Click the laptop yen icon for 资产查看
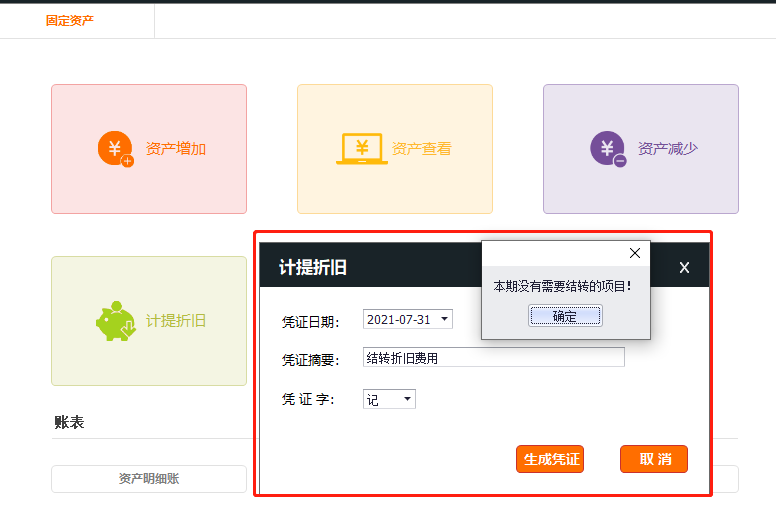The width and height of the screenshot is (776, 506). pyautogui.click(x=361, y=149)
